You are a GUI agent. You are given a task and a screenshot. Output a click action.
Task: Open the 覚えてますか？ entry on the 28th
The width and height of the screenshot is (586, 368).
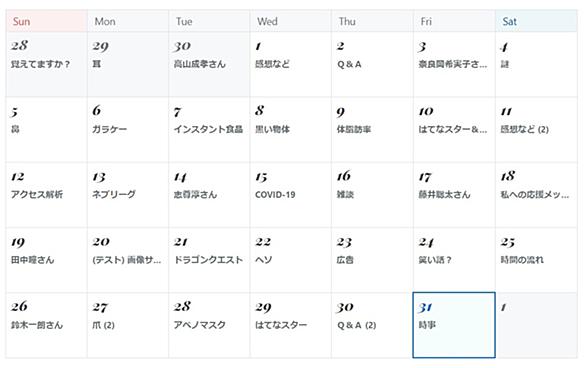tap(40, 64)
